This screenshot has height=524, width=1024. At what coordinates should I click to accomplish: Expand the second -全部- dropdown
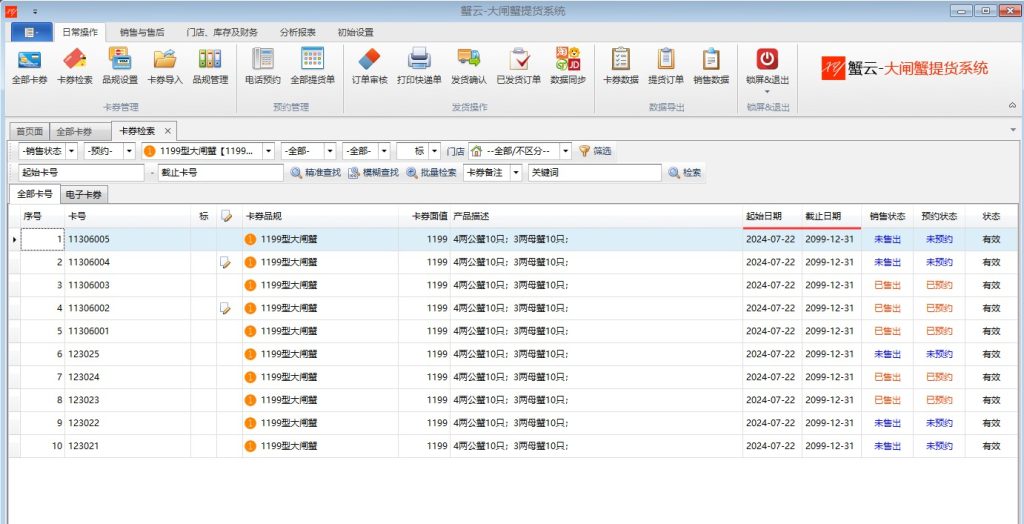384,152
